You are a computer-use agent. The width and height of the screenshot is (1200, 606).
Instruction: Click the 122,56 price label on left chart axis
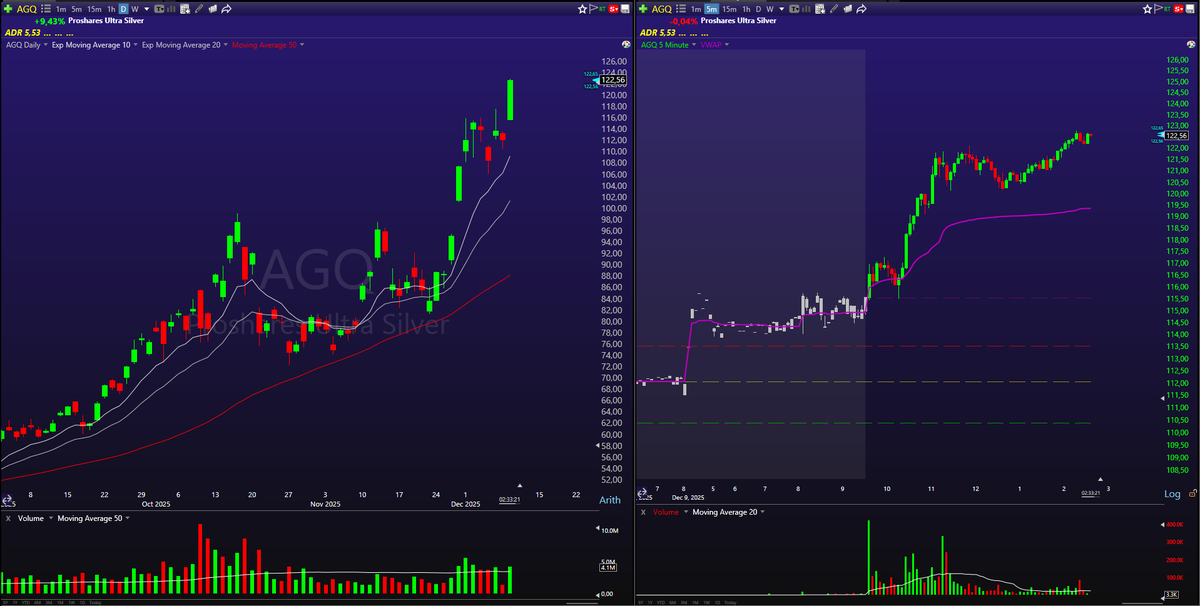coord(614,80)
